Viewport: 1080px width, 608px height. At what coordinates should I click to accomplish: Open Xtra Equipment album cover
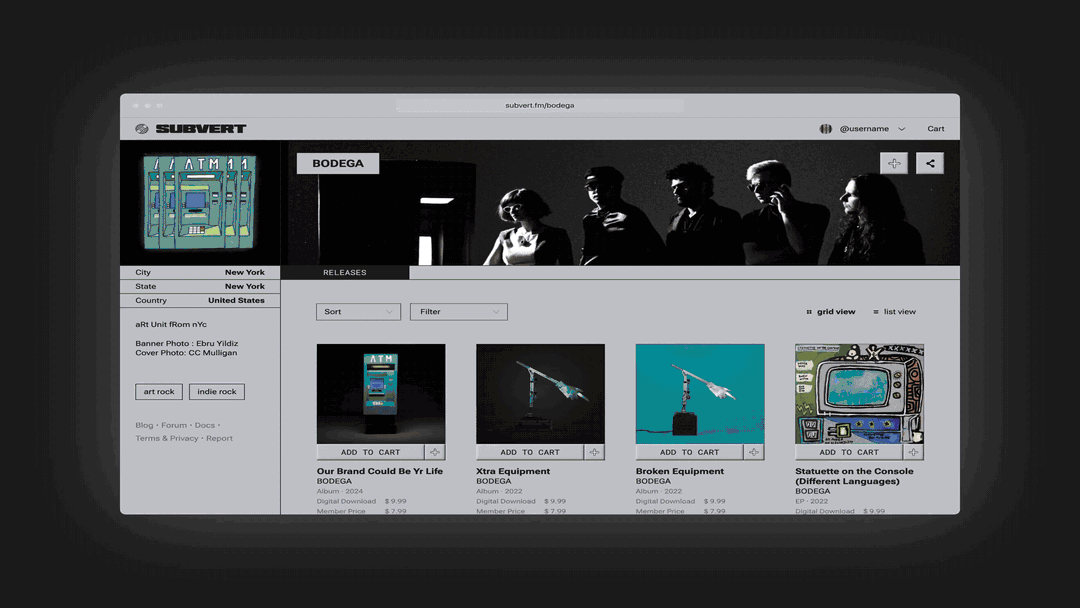point(541,394)
